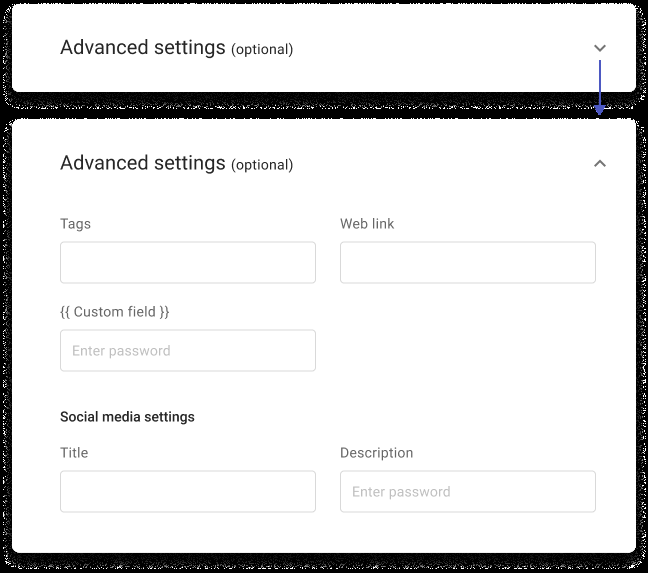The image size is (648, 573).
Task: Click (optional) text in expanded panel header
Action: tap(262, 165)
